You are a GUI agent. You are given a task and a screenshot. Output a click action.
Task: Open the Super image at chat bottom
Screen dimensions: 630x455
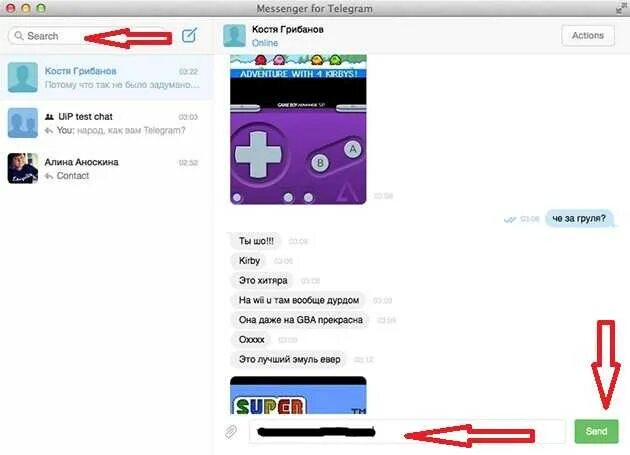tap(298, 396)
